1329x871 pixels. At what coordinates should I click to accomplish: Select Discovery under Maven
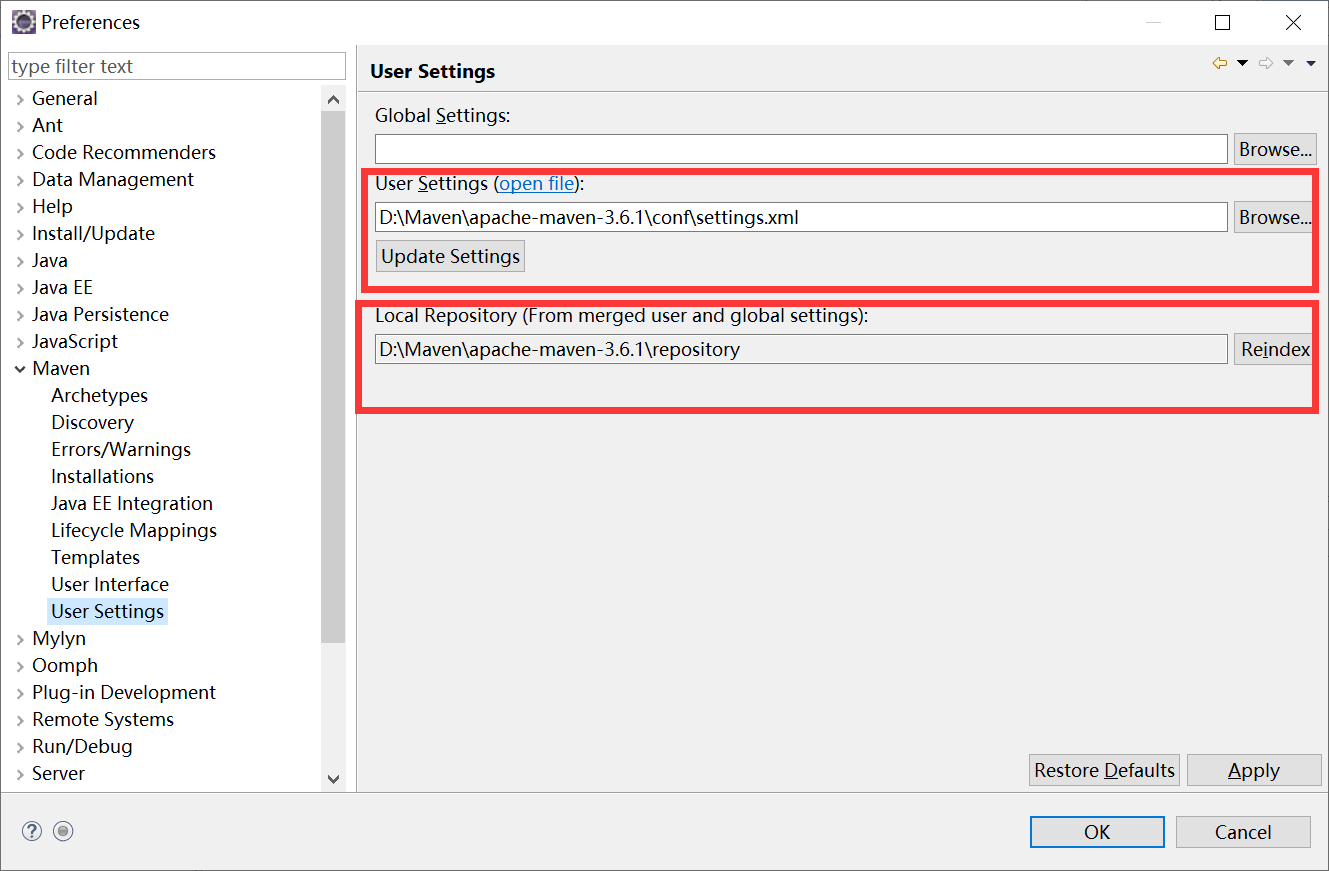point(92,422)
